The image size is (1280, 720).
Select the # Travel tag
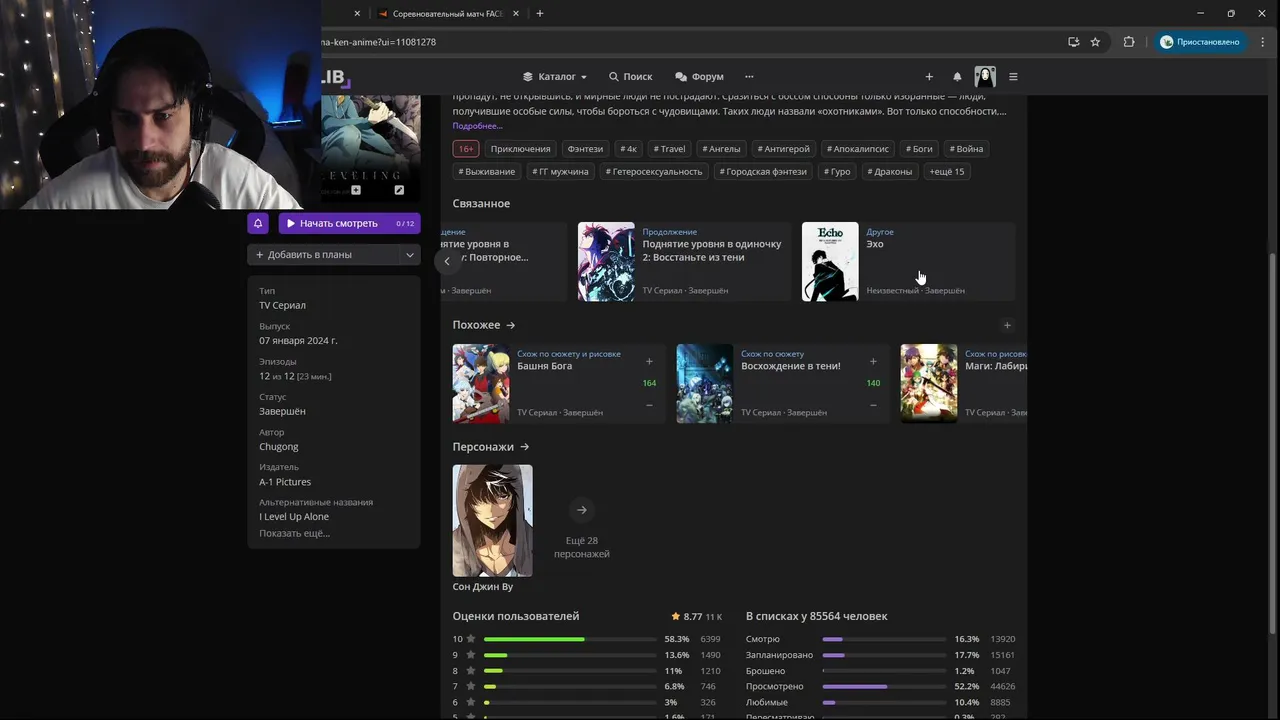point(670,149)
